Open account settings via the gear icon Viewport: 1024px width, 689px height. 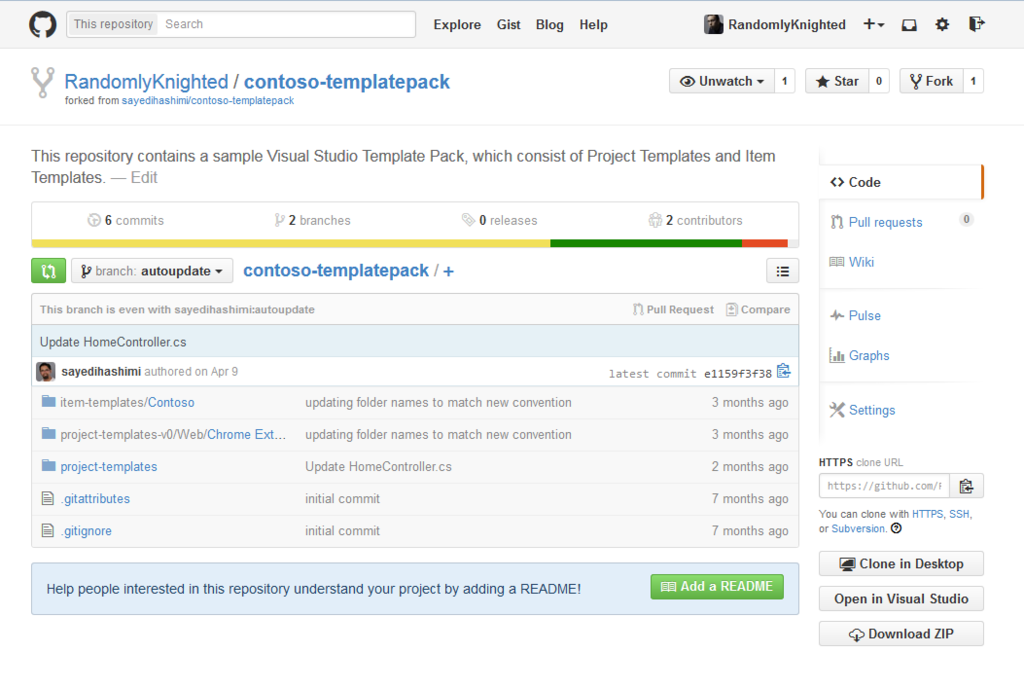tap(942, 24)
